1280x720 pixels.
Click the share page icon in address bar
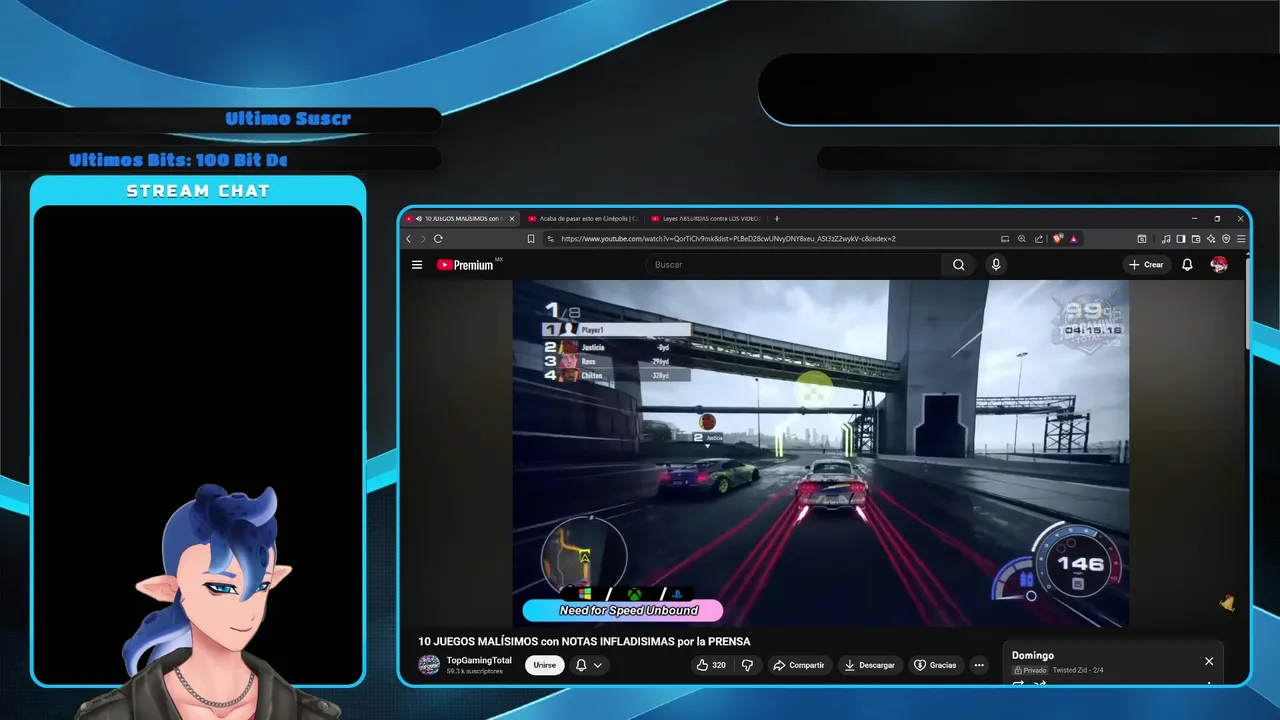tap(1039, 239)
